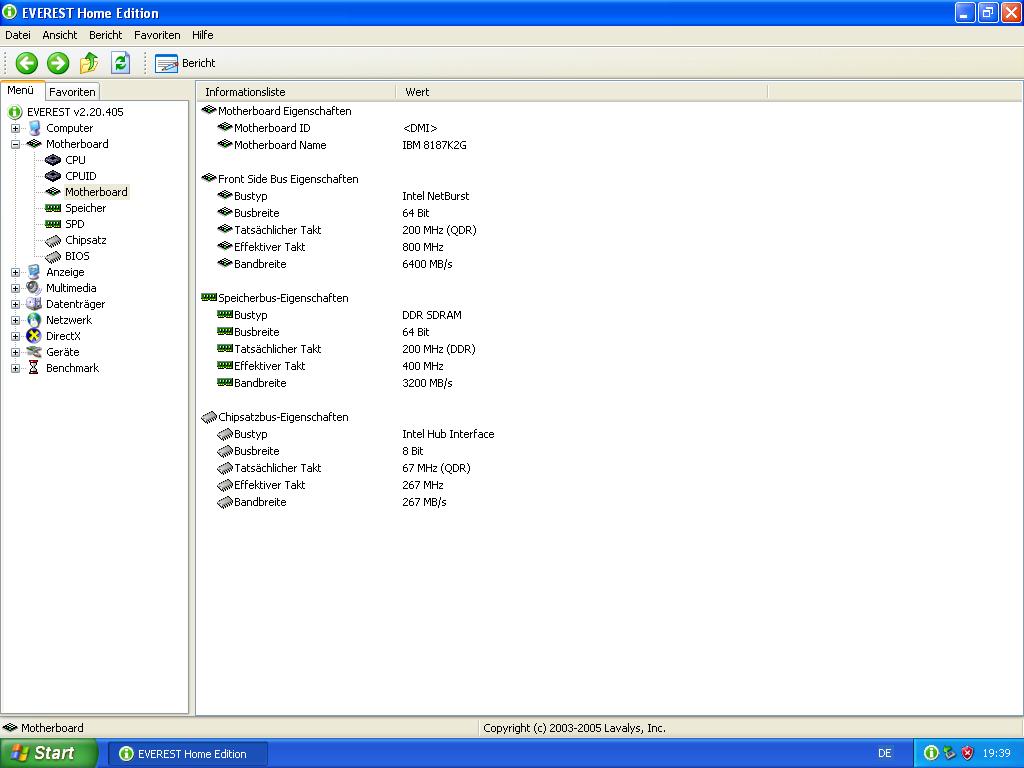
Task: Open the Favoriten menu in menu bar
Action: [x=157, y=35]
